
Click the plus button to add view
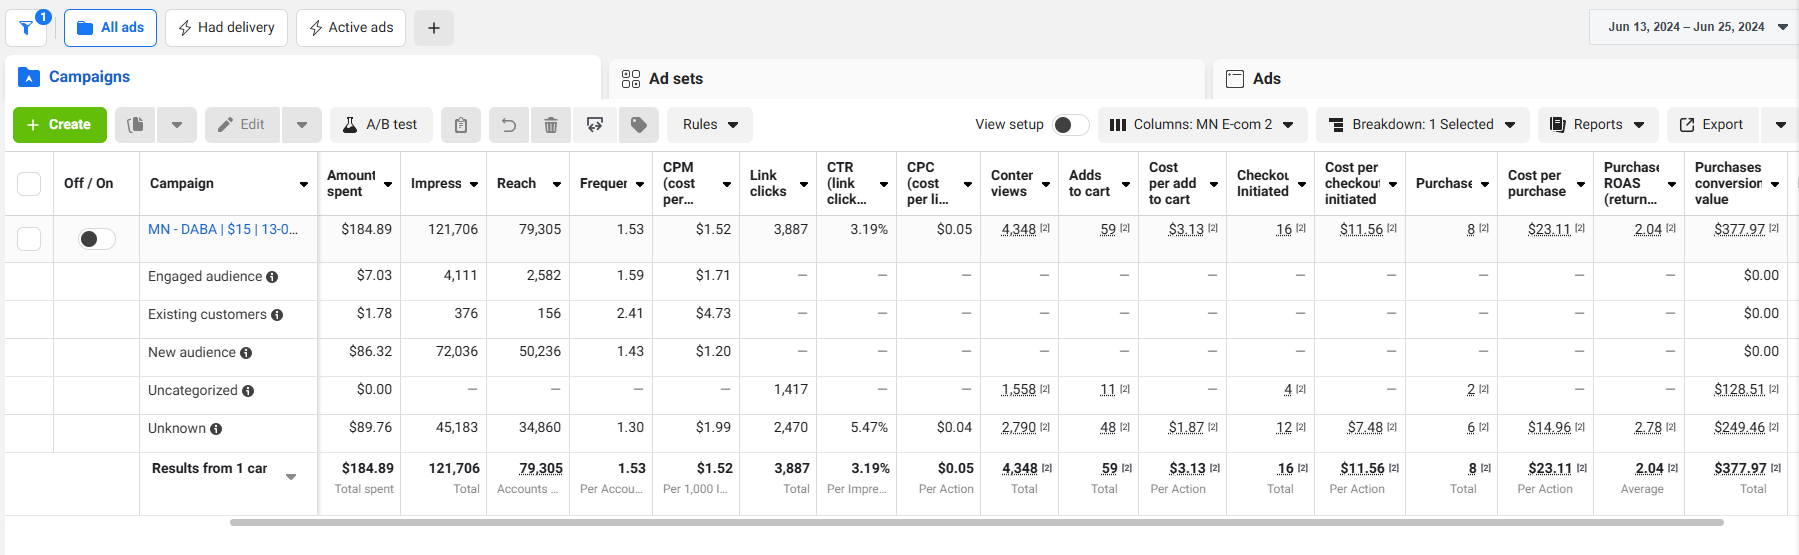click(434, 28)
